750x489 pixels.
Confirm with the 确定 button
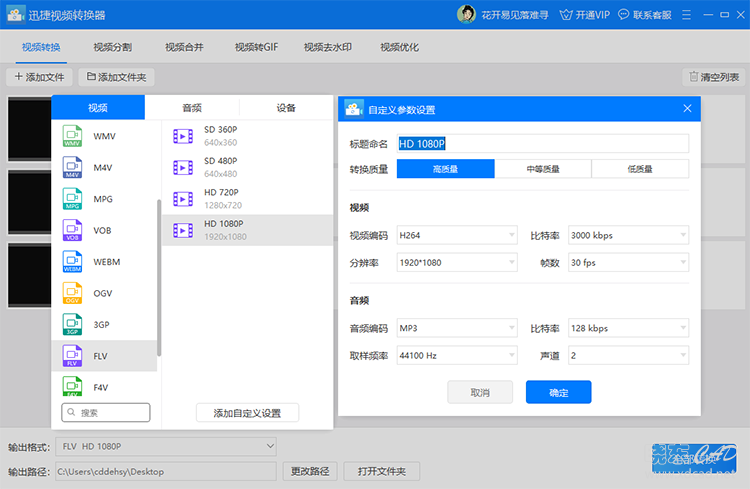click(x=558, y=392)
